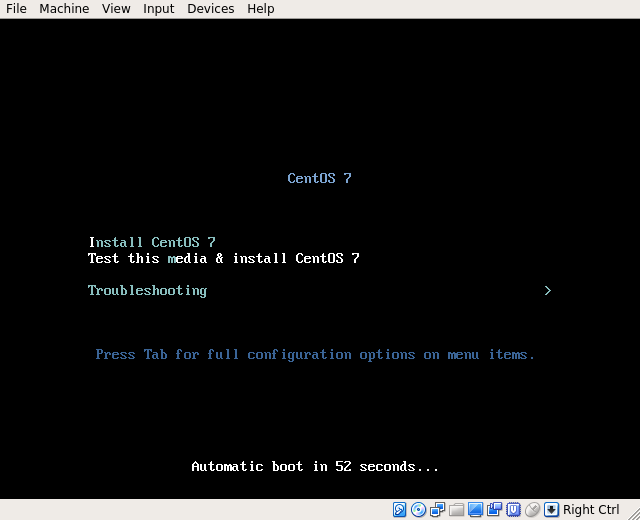The image size is (640, 520).
Task: Click the Right Ctrl host key label
Action: click(591, 509)
